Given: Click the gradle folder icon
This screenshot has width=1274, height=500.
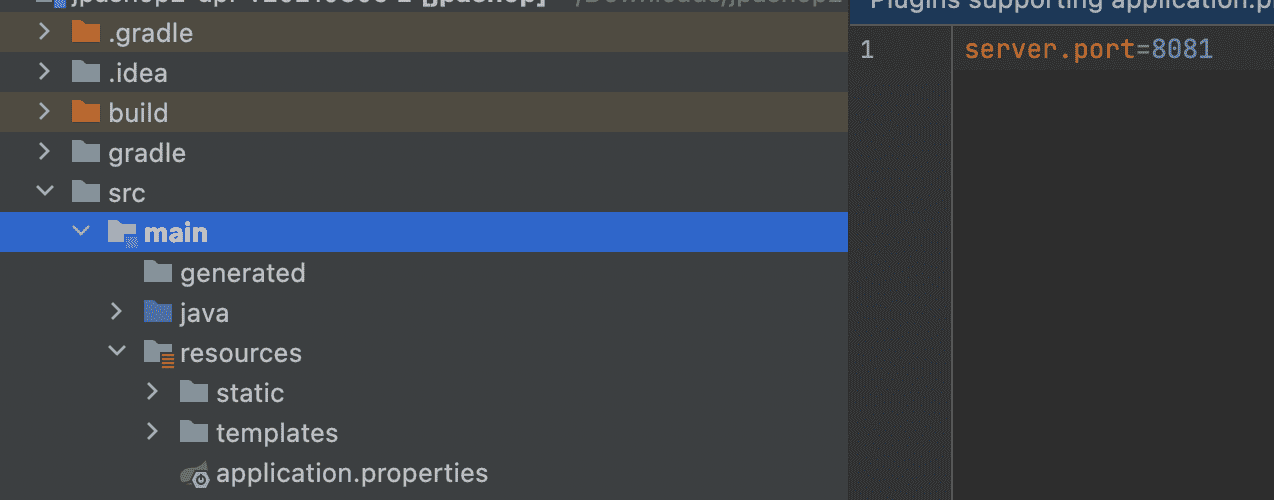Looking at the screenshot, I should (x=86, y=152).
